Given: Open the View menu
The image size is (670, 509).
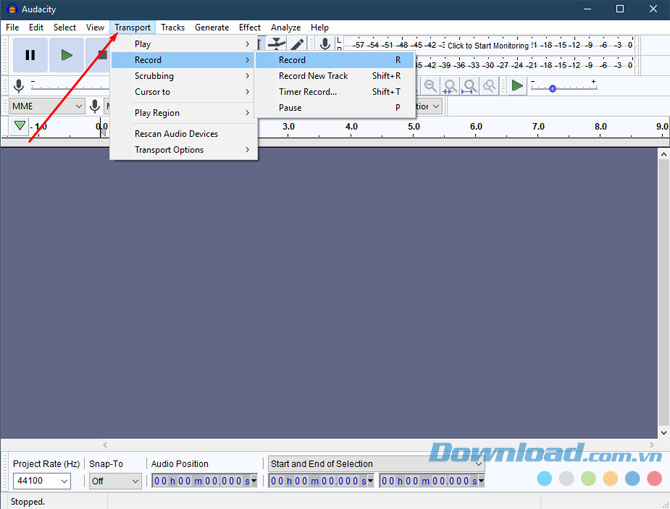Looking at the screenshot, I should 95,27.
